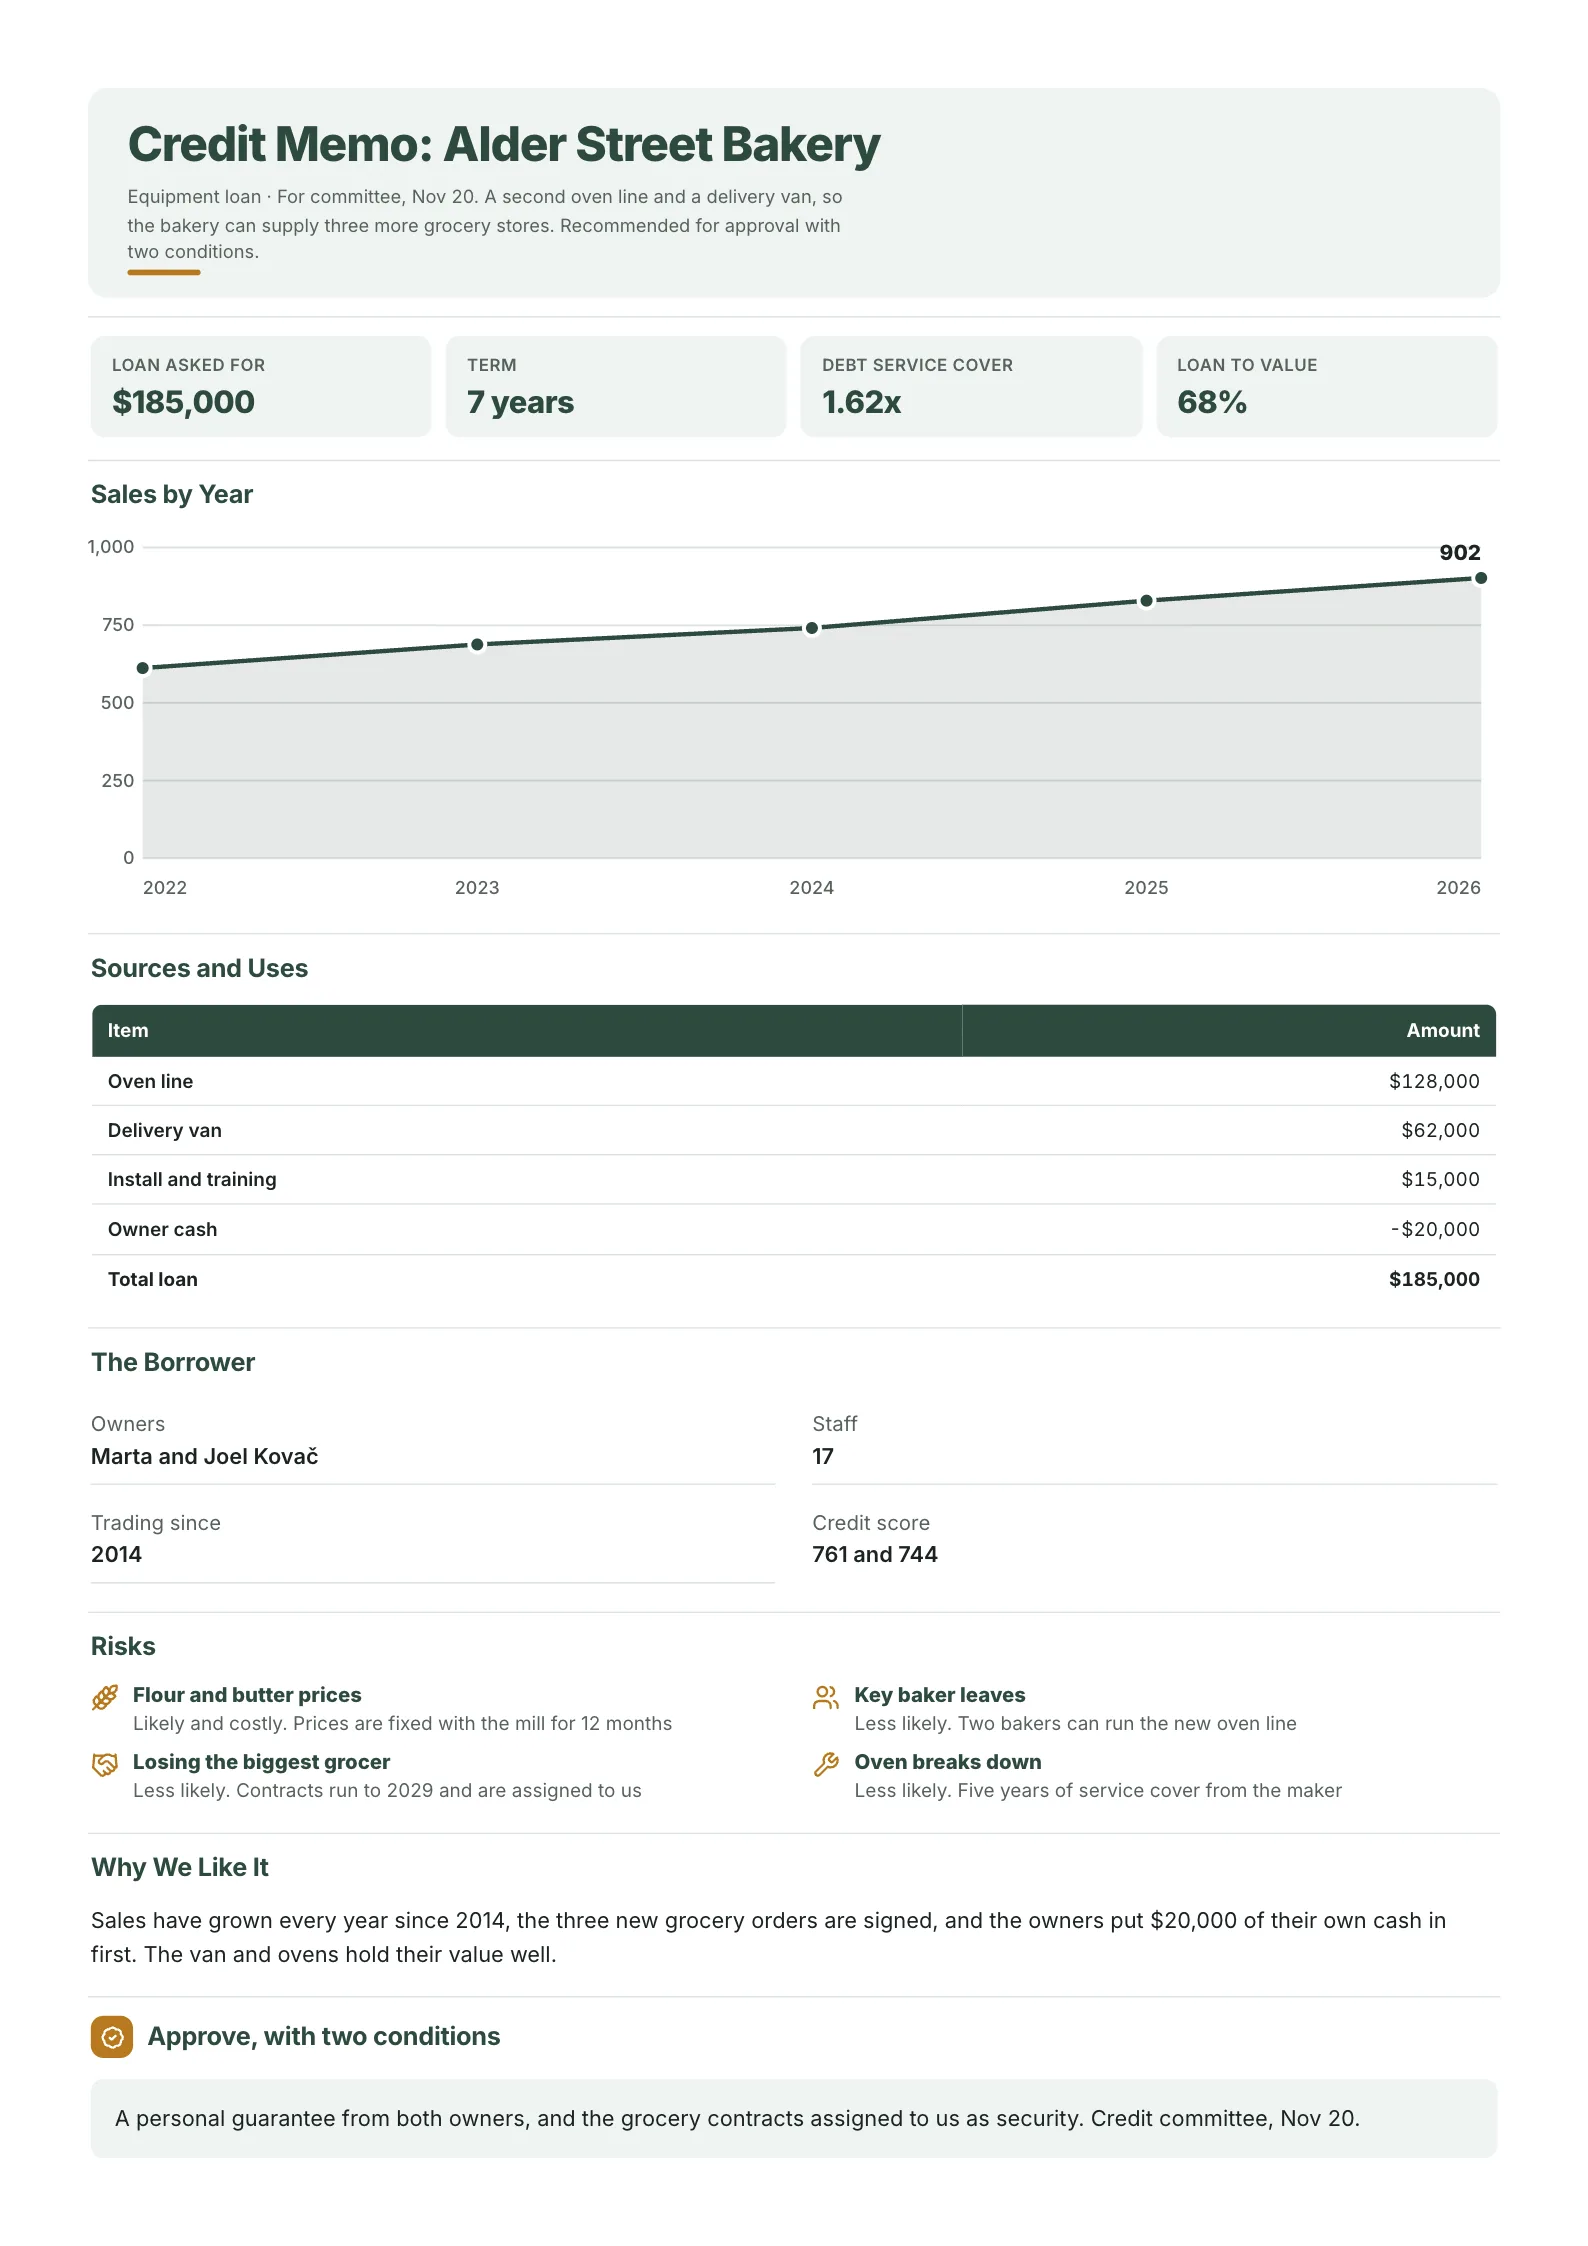Click the owners' names 'Marta and Joel Kovač'
Screen dimensions: 1588x2246
[x=205, y=1456]
